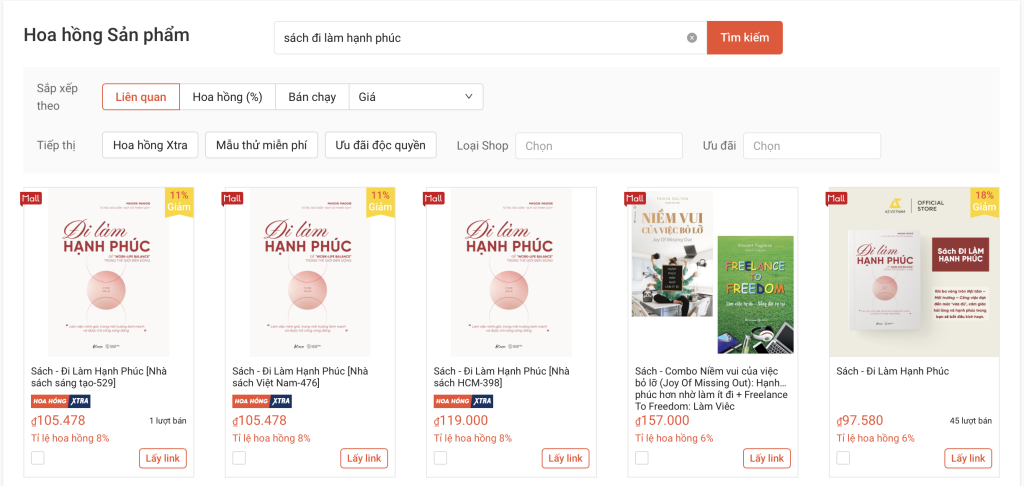Image resolution: width=1024 pixels, height=486 pixels.
Task: Click Hoa Hồng Xtra badge on sáng tạo-529 card
Action: (61, 401)
